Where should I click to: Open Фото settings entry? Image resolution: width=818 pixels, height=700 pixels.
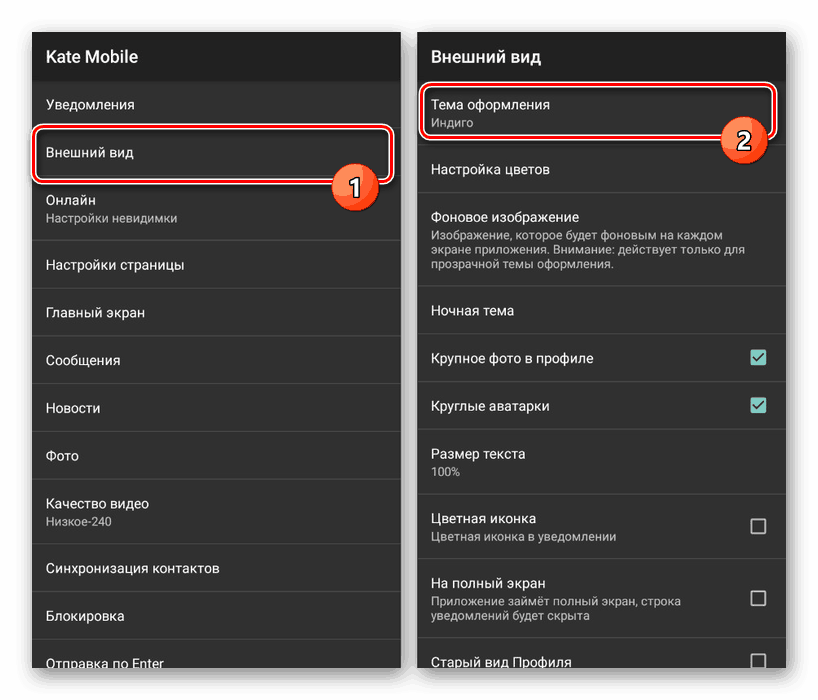62,456
